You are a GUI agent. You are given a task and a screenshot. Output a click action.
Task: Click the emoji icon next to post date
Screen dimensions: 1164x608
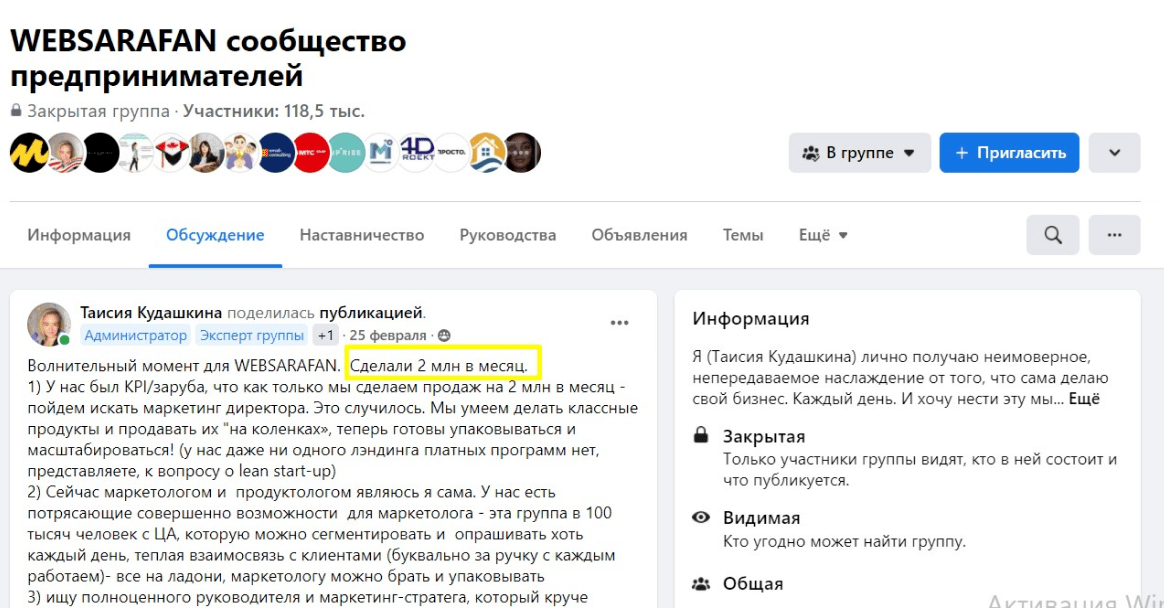(x=445, y=335)
